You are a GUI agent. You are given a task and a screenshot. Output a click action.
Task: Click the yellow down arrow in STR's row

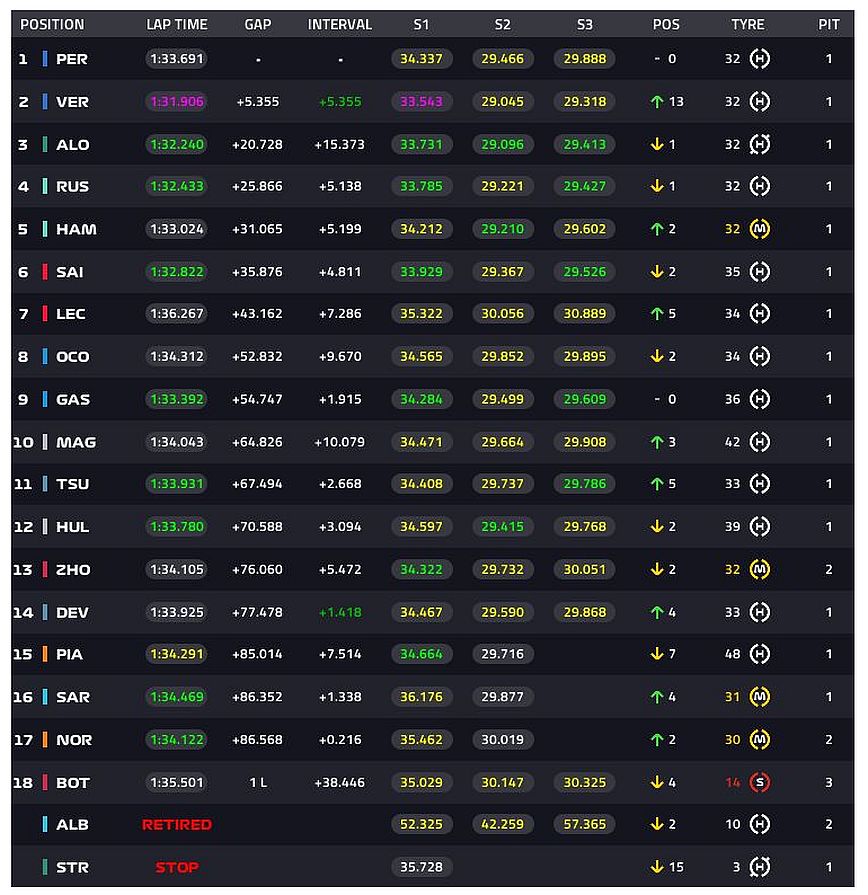(x=656, y=867)
